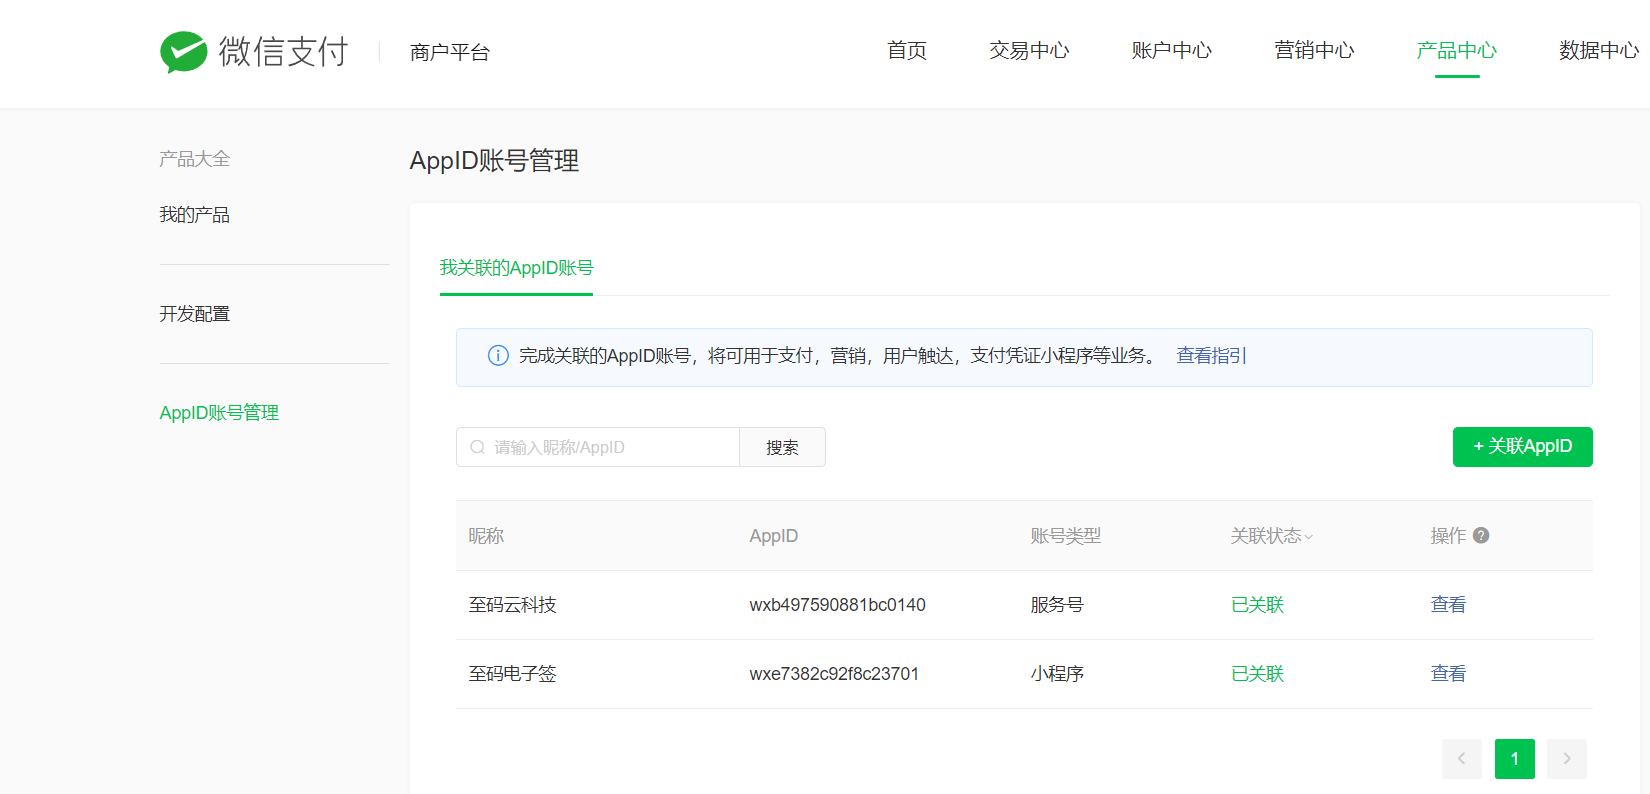Open 数据中心 in top navigation

point(1599,50)
